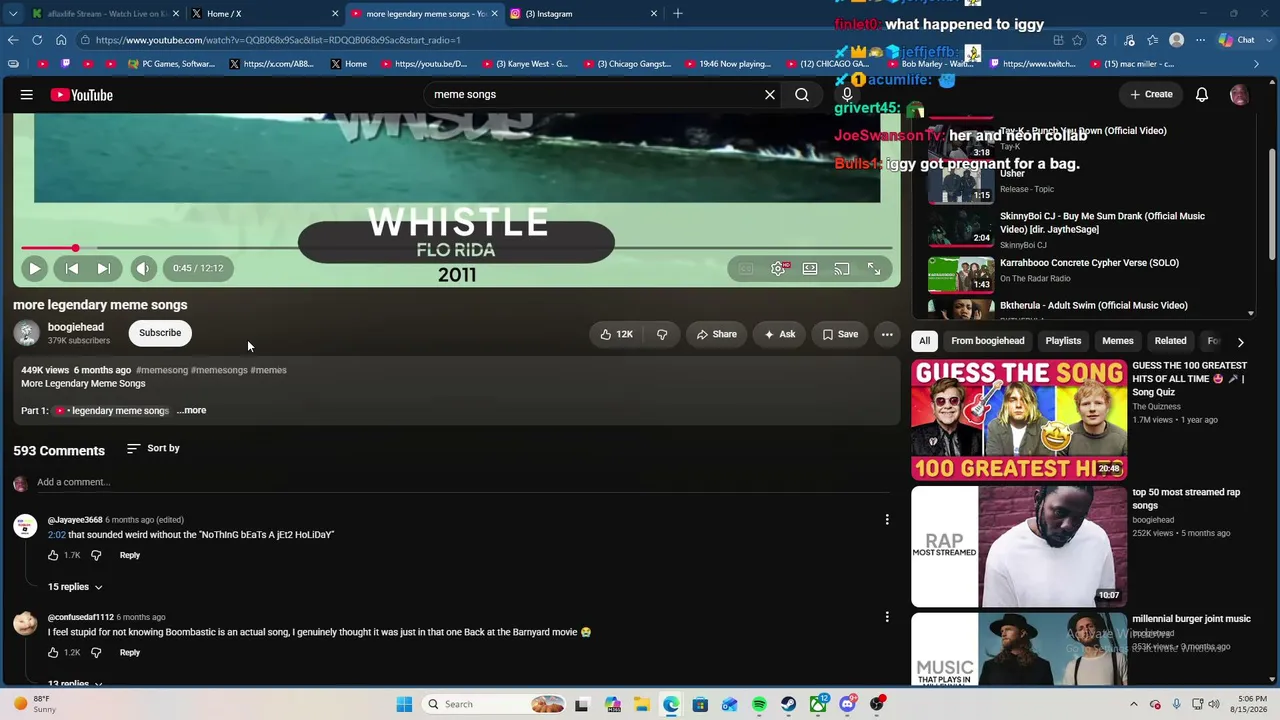The image size is (1280, 720).
Task: Switch player to theater mode
Action: tap(810, 268)
